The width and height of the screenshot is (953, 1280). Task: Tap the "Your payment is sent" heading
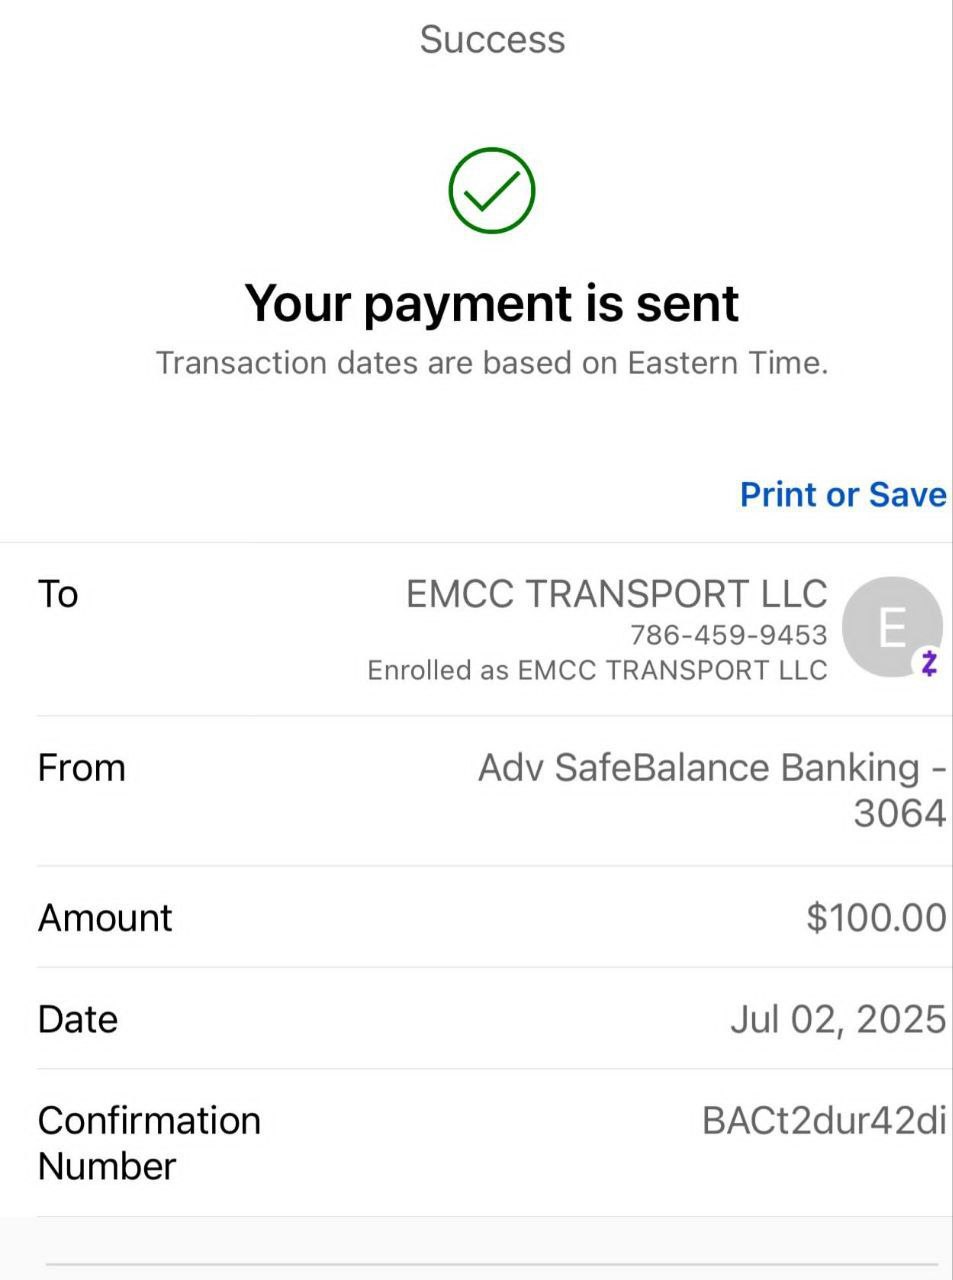(x=491, y=303)
